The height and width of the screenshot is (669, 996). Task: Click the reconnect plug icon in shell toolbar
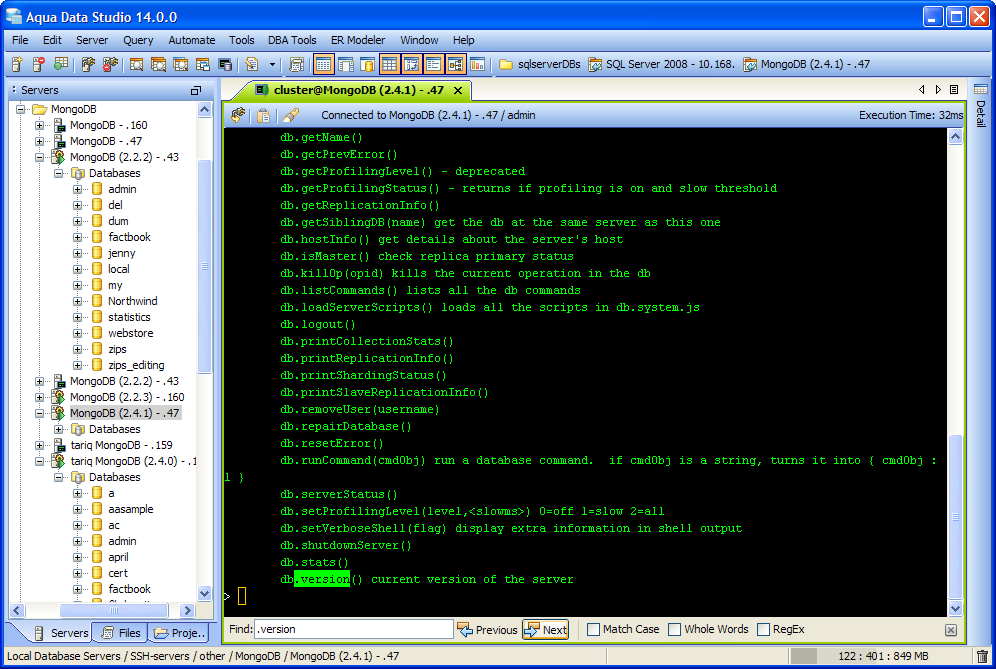238,115
